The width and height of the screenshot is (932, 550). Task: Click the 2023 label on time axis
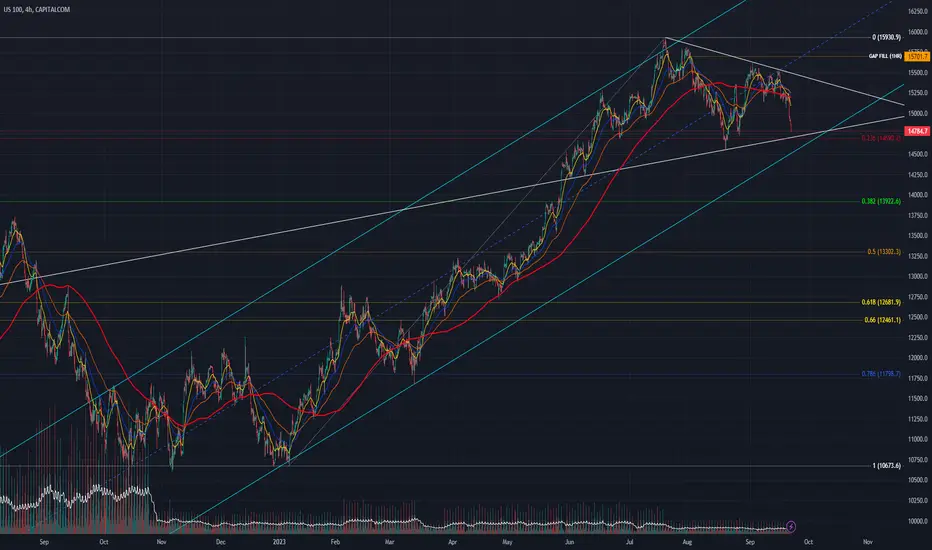279,542
